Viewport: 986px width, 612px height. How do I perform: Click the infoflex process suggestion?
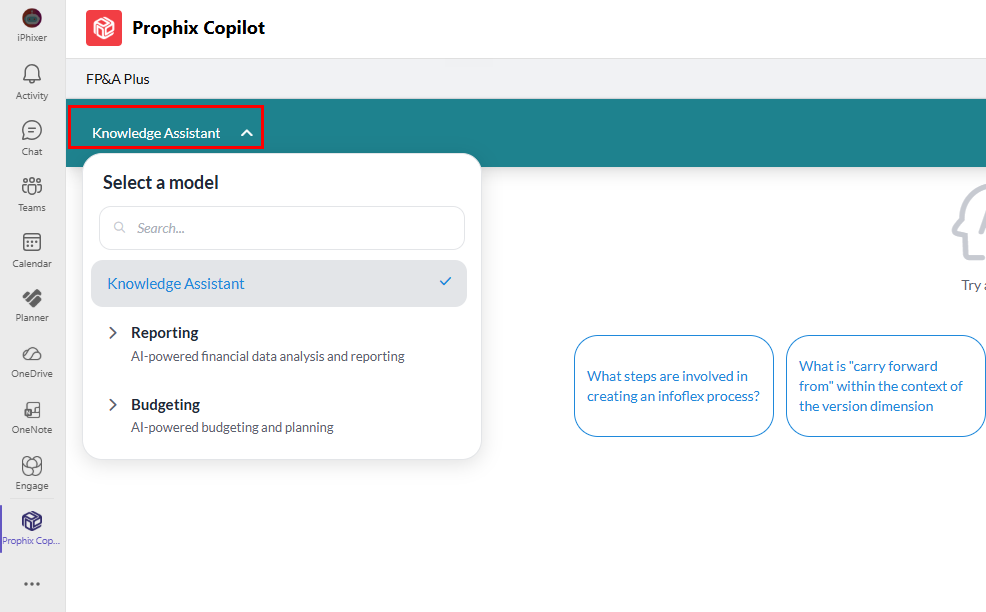673,386
